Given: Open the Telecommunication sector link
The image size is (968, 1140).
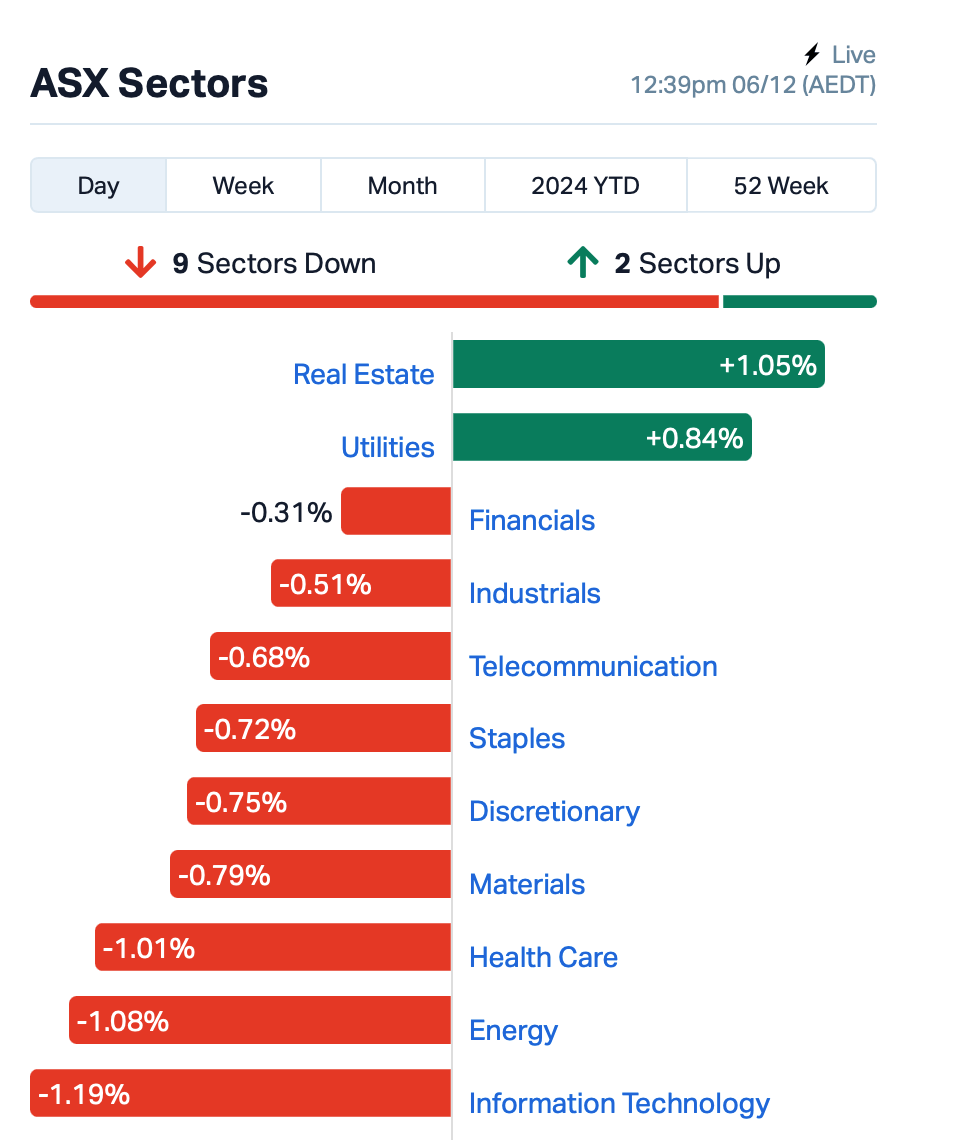Looking at the screenshot, I should (593, 666).
